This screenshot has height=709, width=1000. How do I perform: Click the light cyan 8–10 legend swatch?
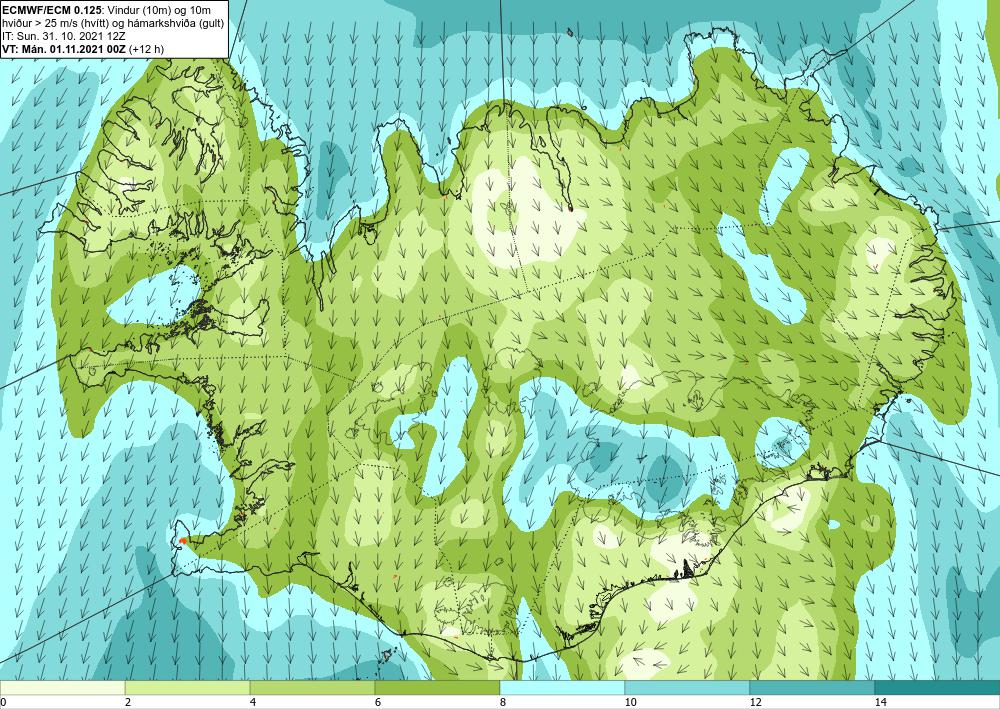tap(562, 687)
